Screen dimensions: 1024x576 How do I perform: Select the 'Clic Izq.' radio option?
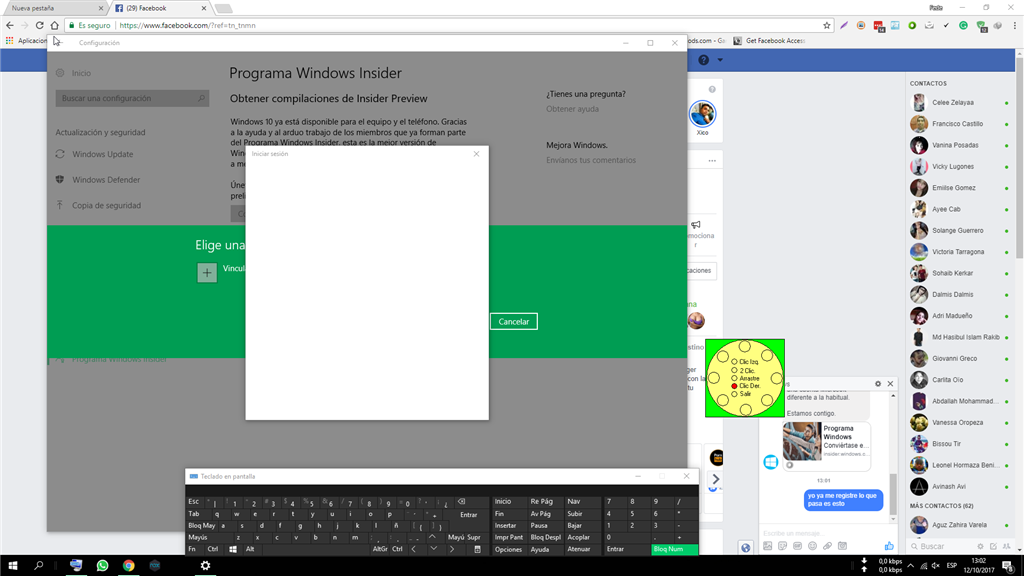[x=734, y=362]
